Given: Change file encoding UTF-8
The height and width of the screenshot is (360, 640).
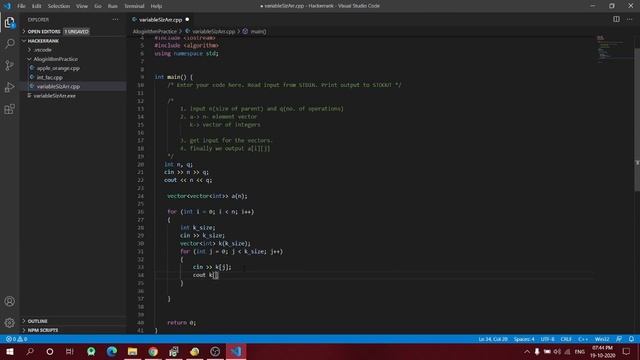Looking at the screenshot, I should pos(547,339).
